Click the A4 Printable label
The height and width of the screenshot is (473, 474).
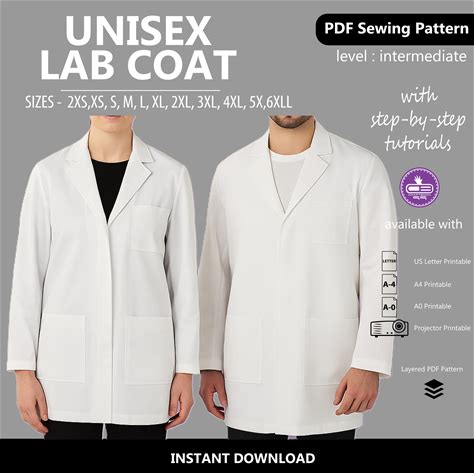[432, 284]
